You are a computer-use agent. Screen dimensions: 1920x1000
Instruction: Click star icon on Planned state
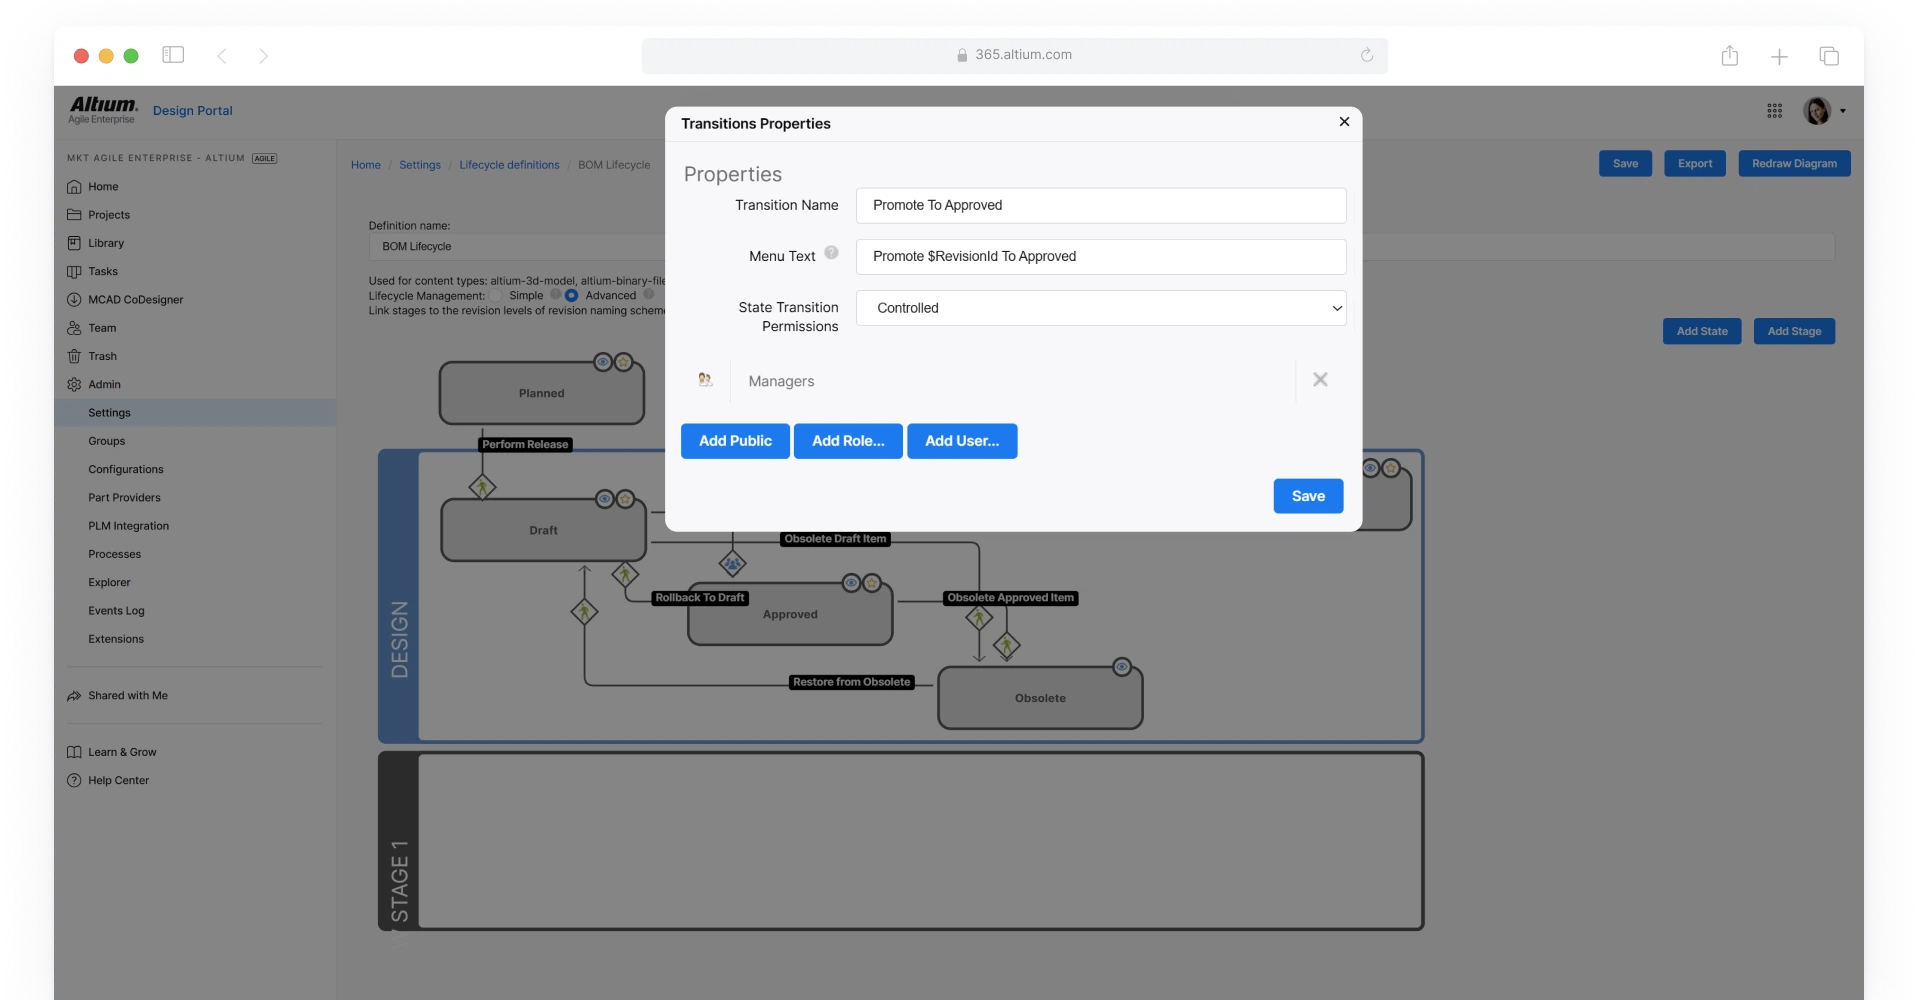(623, 362)
